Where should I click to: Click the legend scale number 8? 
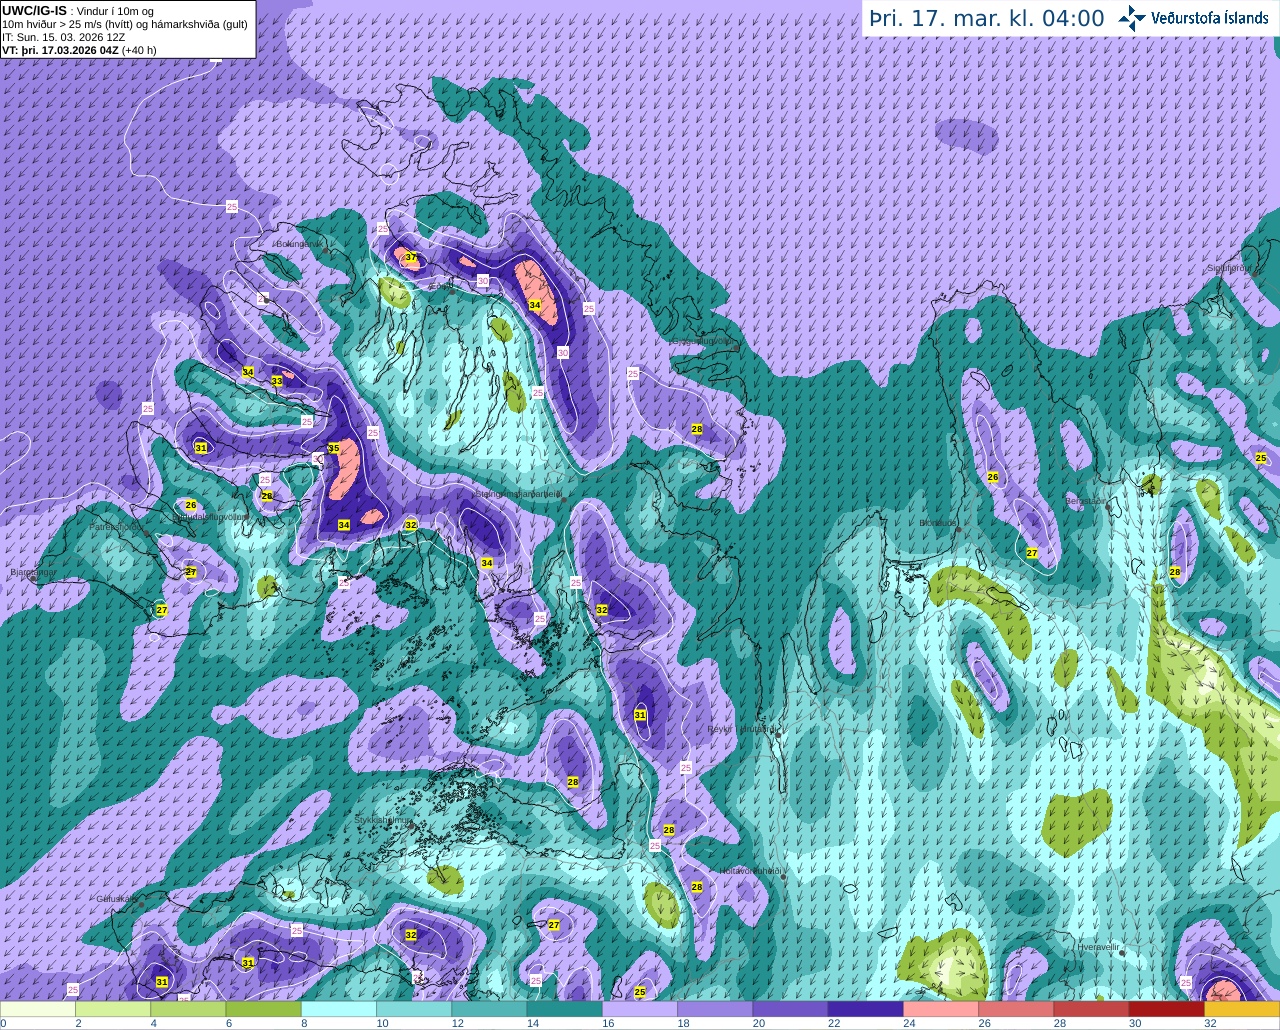(304, 1023)
